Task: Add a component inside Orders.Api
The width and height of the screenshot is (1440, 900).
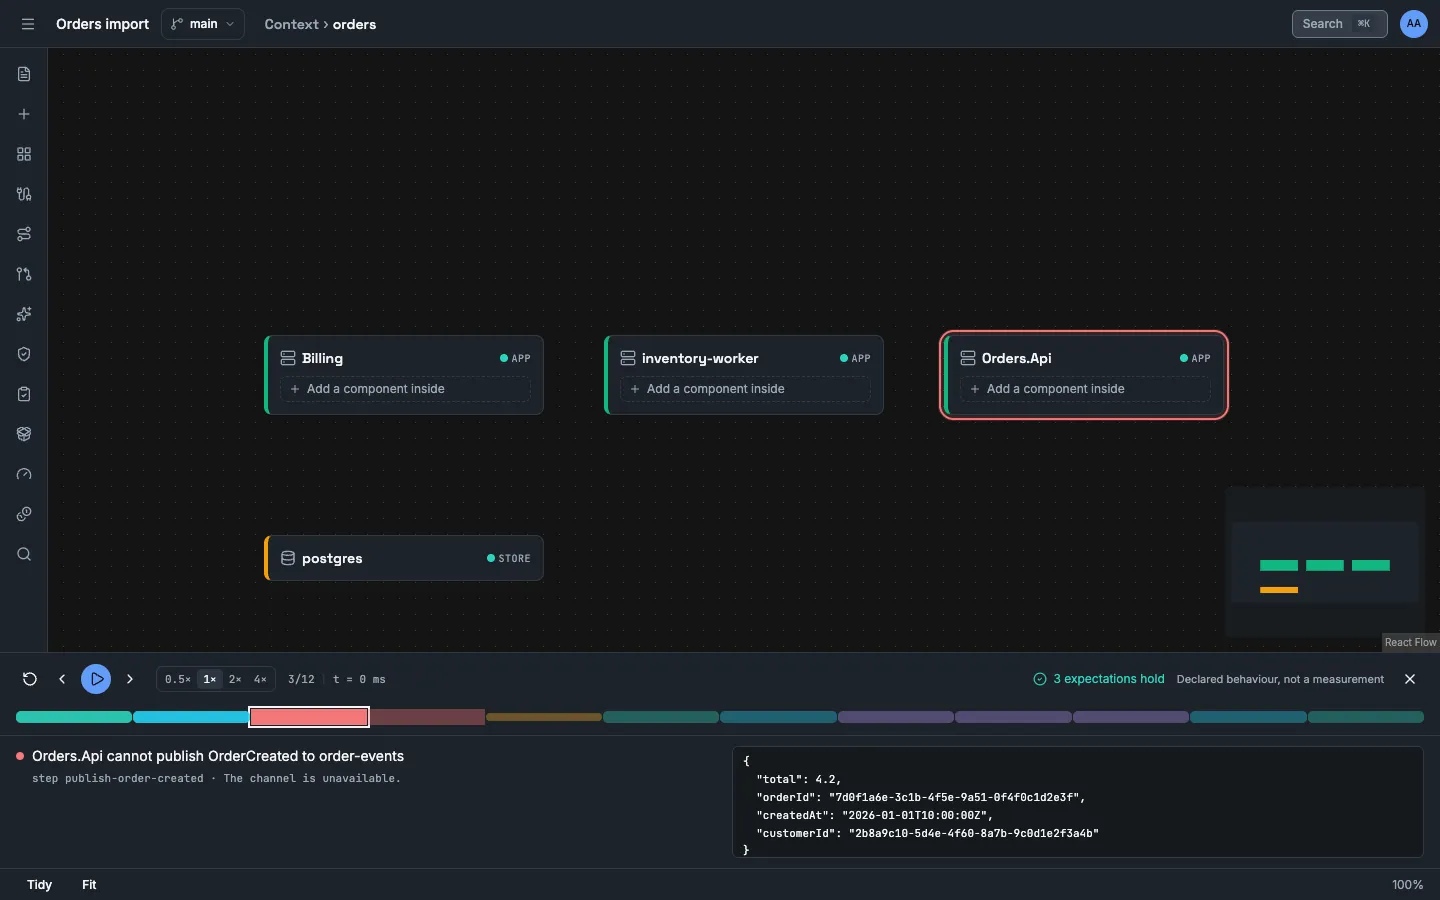Action: point(1085,389)
